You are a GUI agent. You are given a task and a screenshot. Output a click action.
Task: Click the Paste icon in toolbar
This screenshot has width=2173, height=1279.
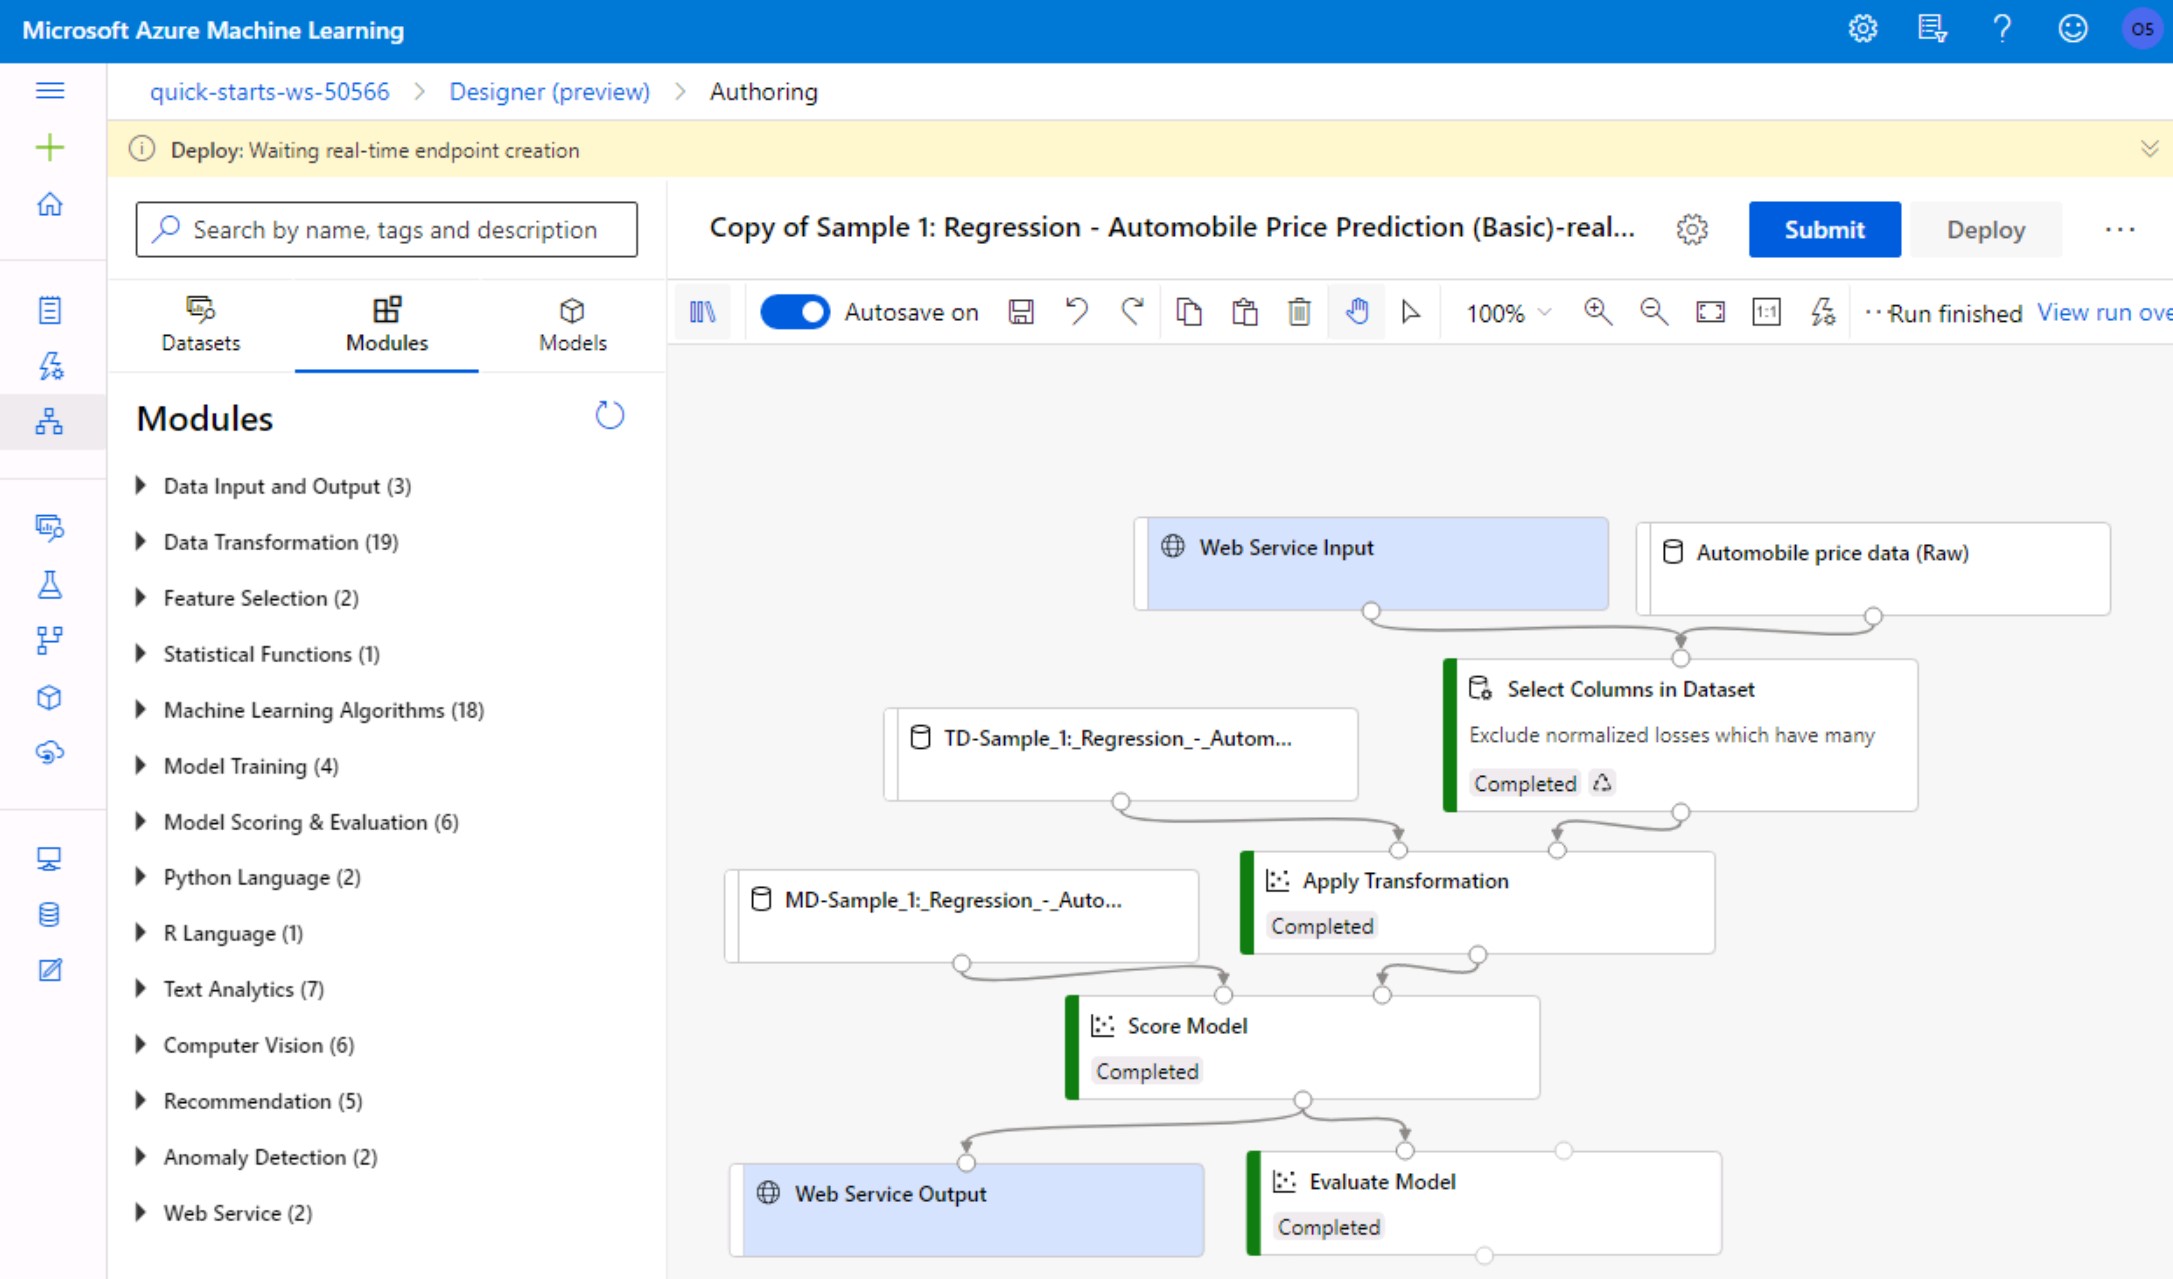point(1245,313)
